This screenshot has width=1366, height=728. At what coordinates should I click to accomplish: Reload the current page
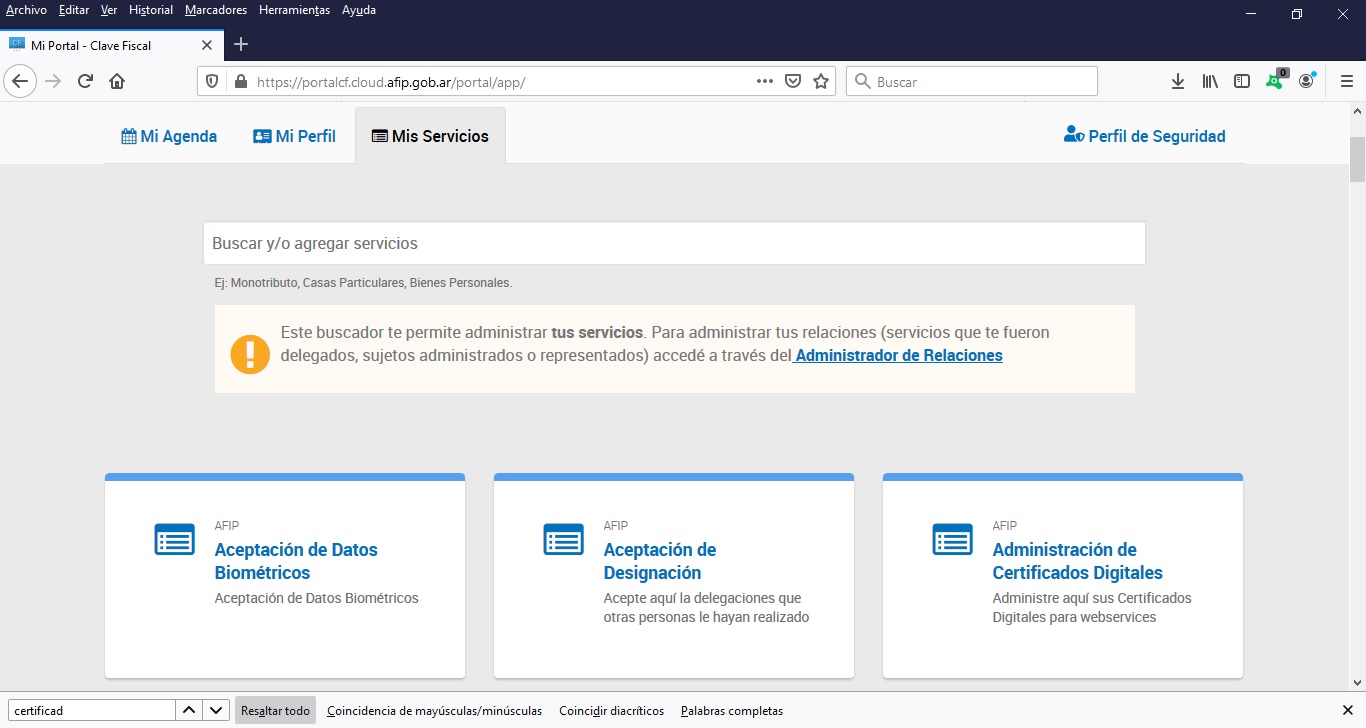point(85,82)
